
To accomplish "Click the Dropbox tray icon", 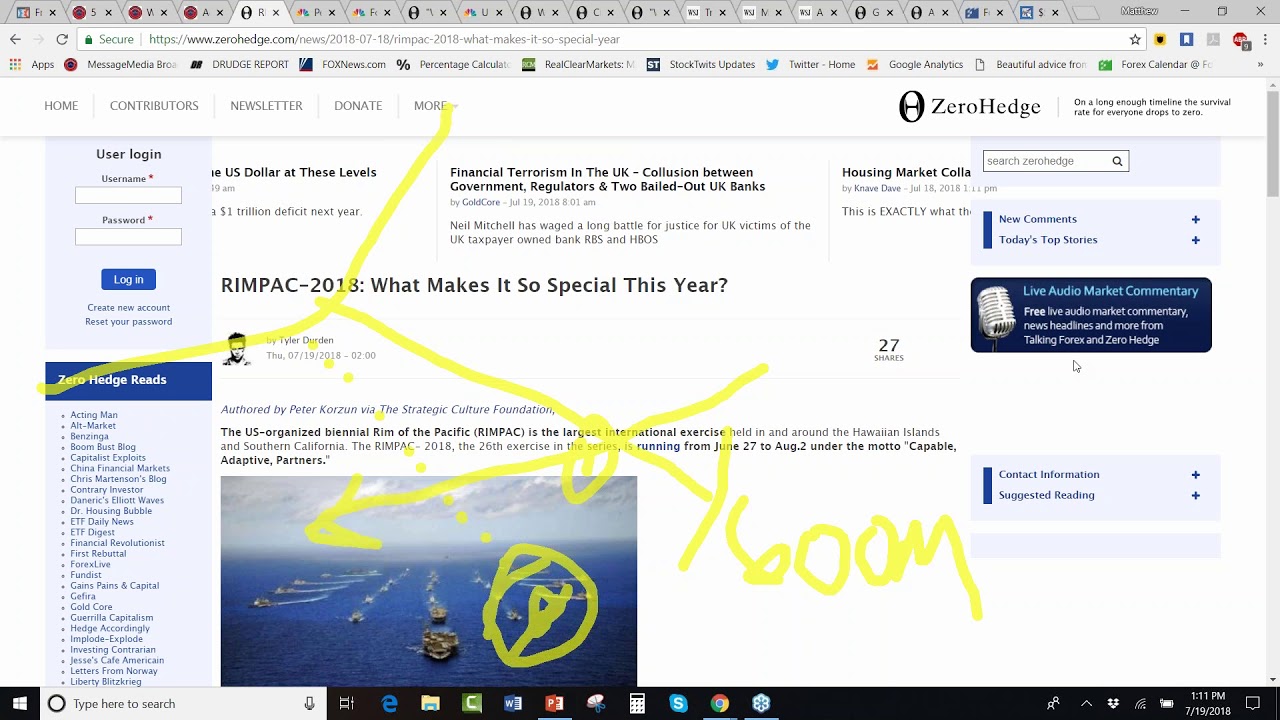I will pos(1113,704).
